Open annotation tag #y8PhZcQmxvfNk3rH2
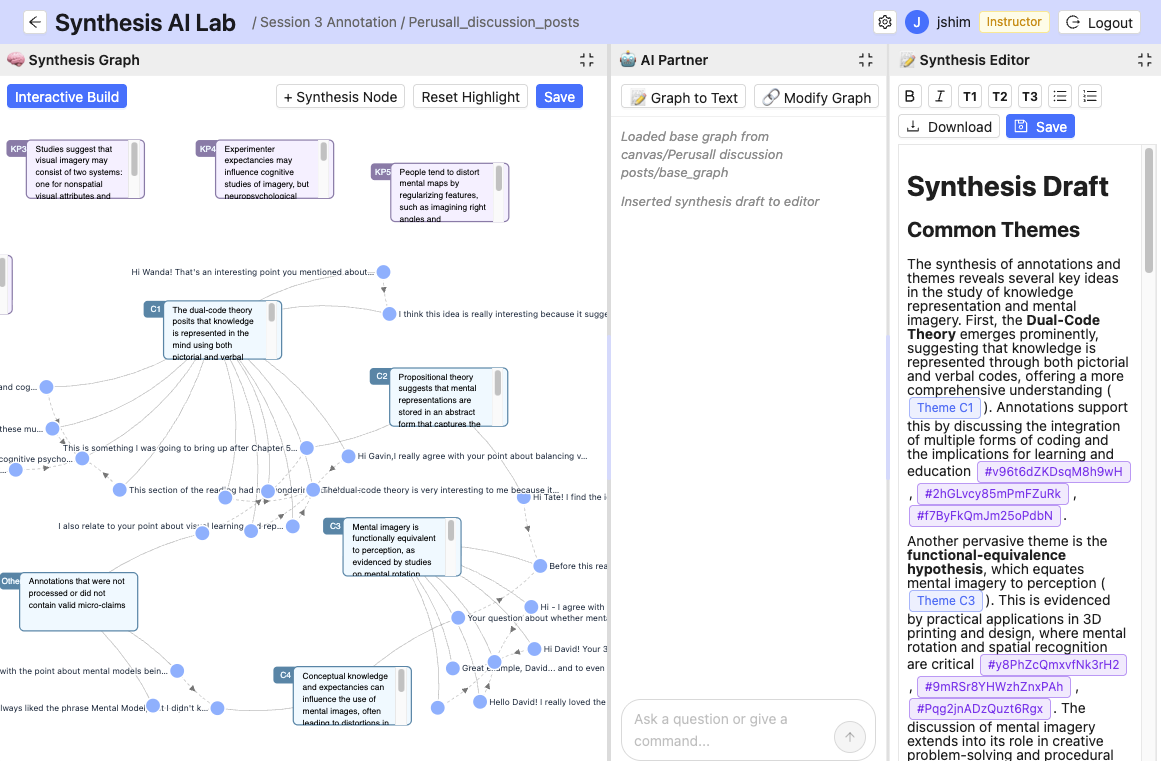The width and height of the screenshot is (1161, 761). coord(1053,665)
